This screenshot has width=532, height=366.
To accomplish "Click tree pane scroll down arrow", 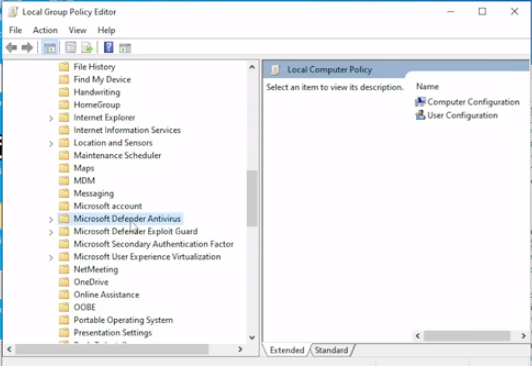I will coord(252,337).
